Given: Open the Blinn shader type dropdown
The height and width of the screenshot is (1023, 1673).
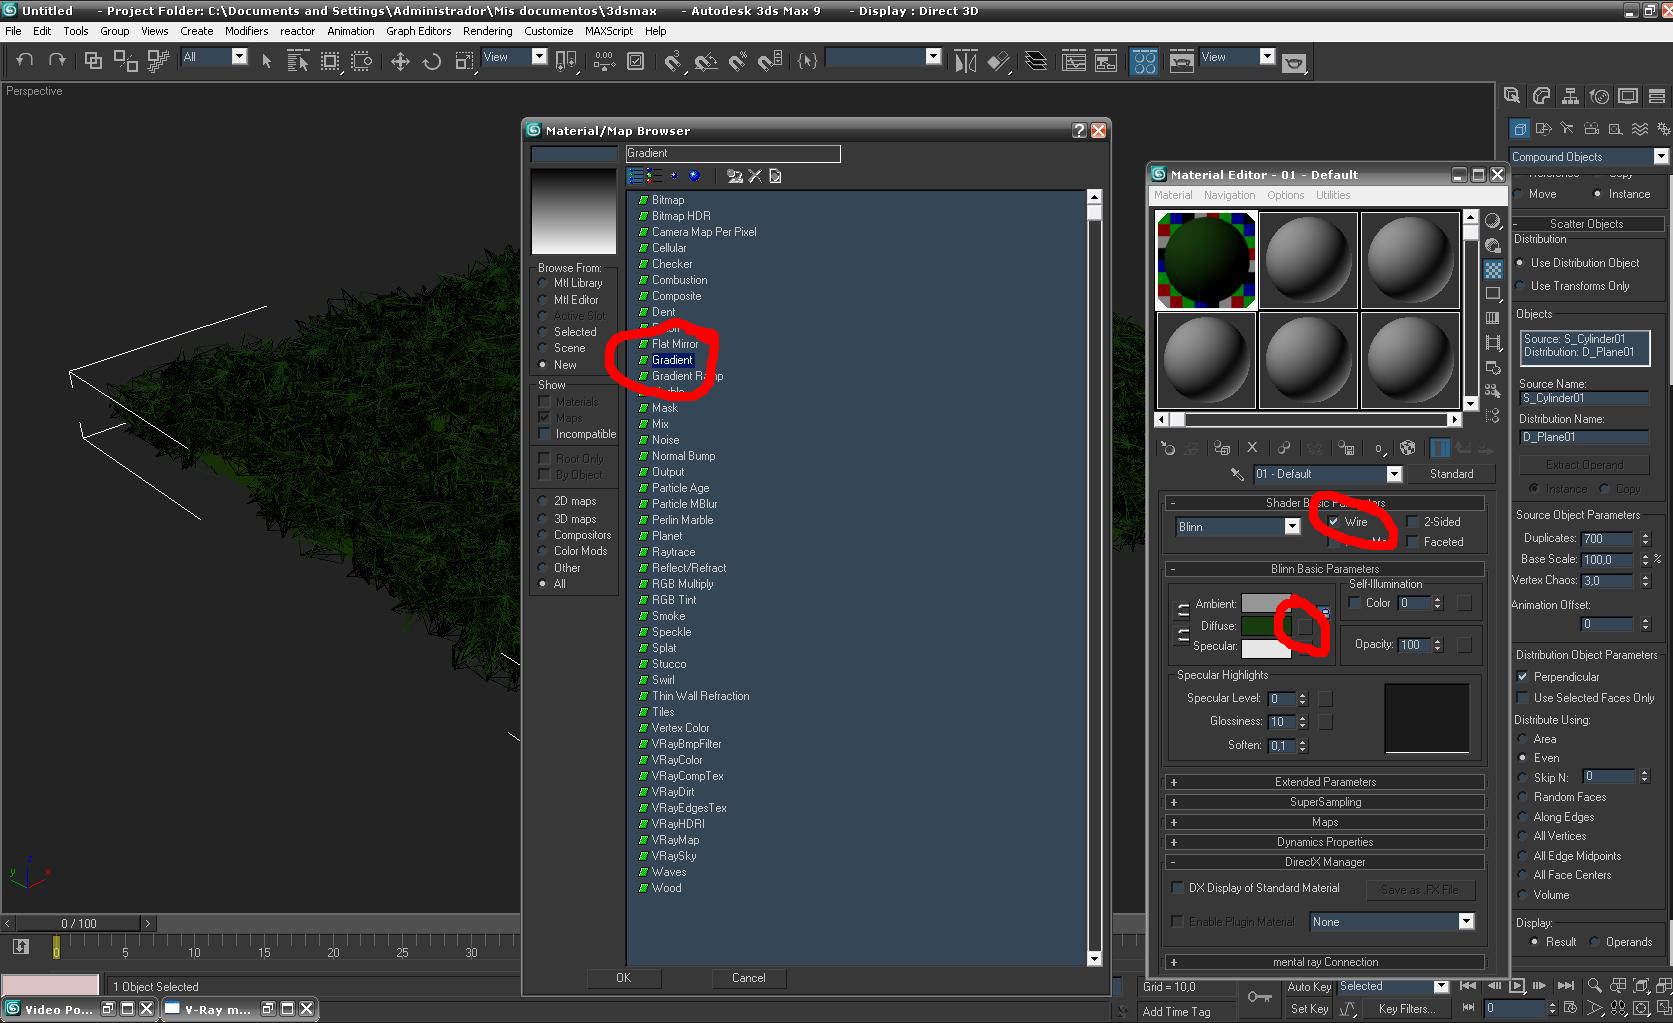Looking at the screenshot, I should coord(1292,527).
